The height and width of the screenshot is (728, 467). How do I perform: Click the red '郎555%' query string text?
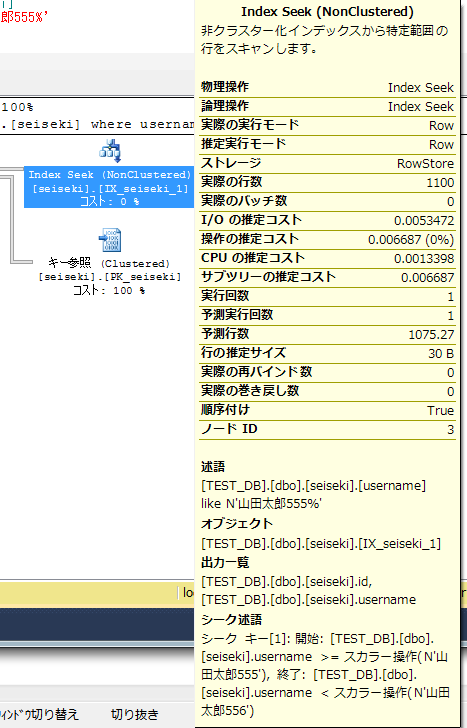pyautogui.click(x=24, y=17)
